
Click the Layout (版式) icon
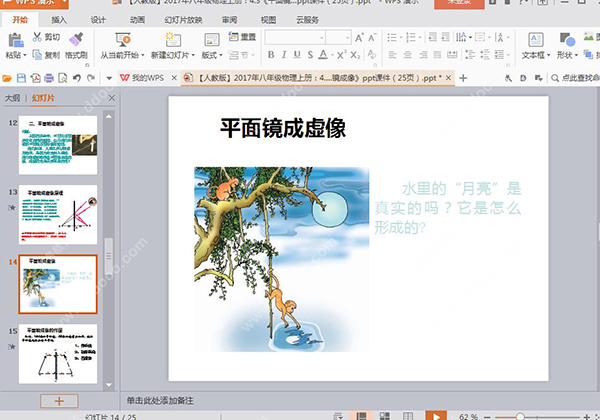[x=212, y=39]
